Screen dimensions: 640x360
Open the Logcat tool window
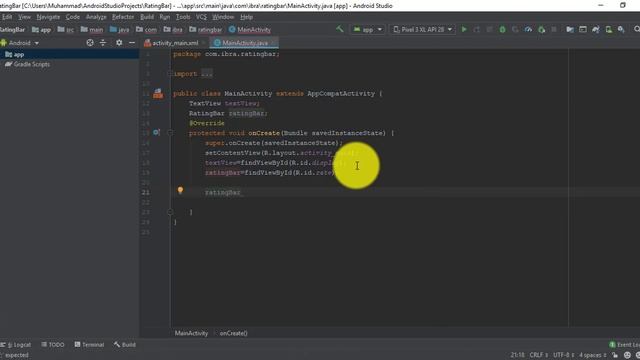tap(16, 345)
